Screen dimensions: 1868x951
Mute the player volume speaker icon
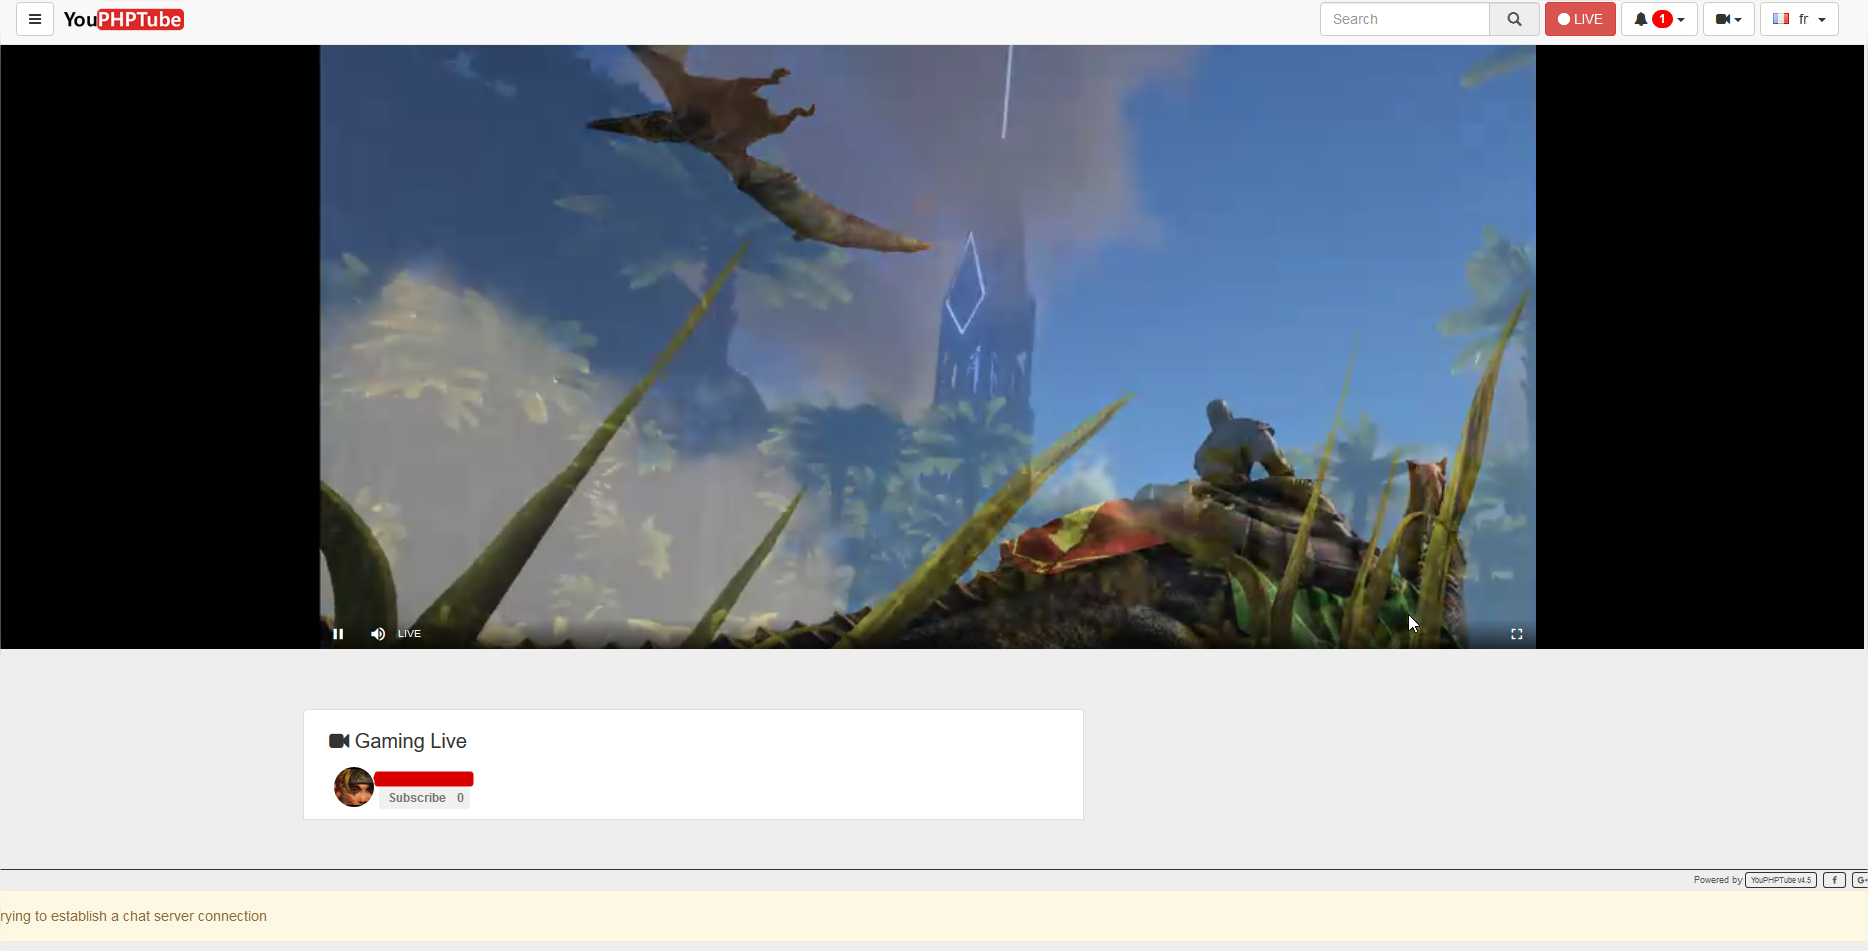[x=377, y=634]
